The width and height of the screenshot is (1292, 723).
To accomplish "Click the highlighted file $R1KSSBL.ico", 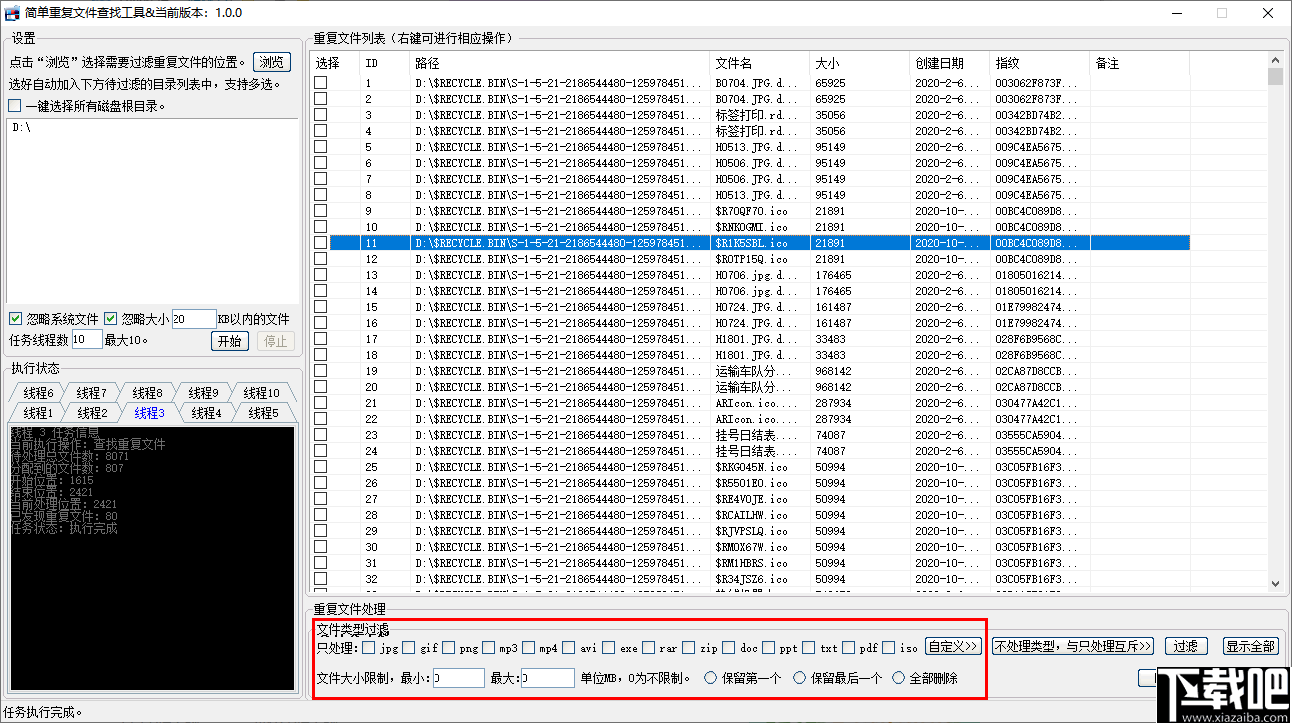I will tap(751, 243).
